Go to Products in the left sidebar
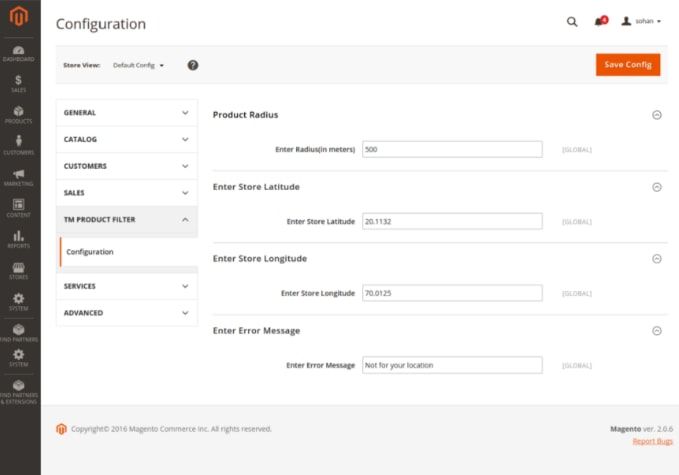The height and width of the screenshot is (475, 679). pyautogui.click(x=19, y=113)
